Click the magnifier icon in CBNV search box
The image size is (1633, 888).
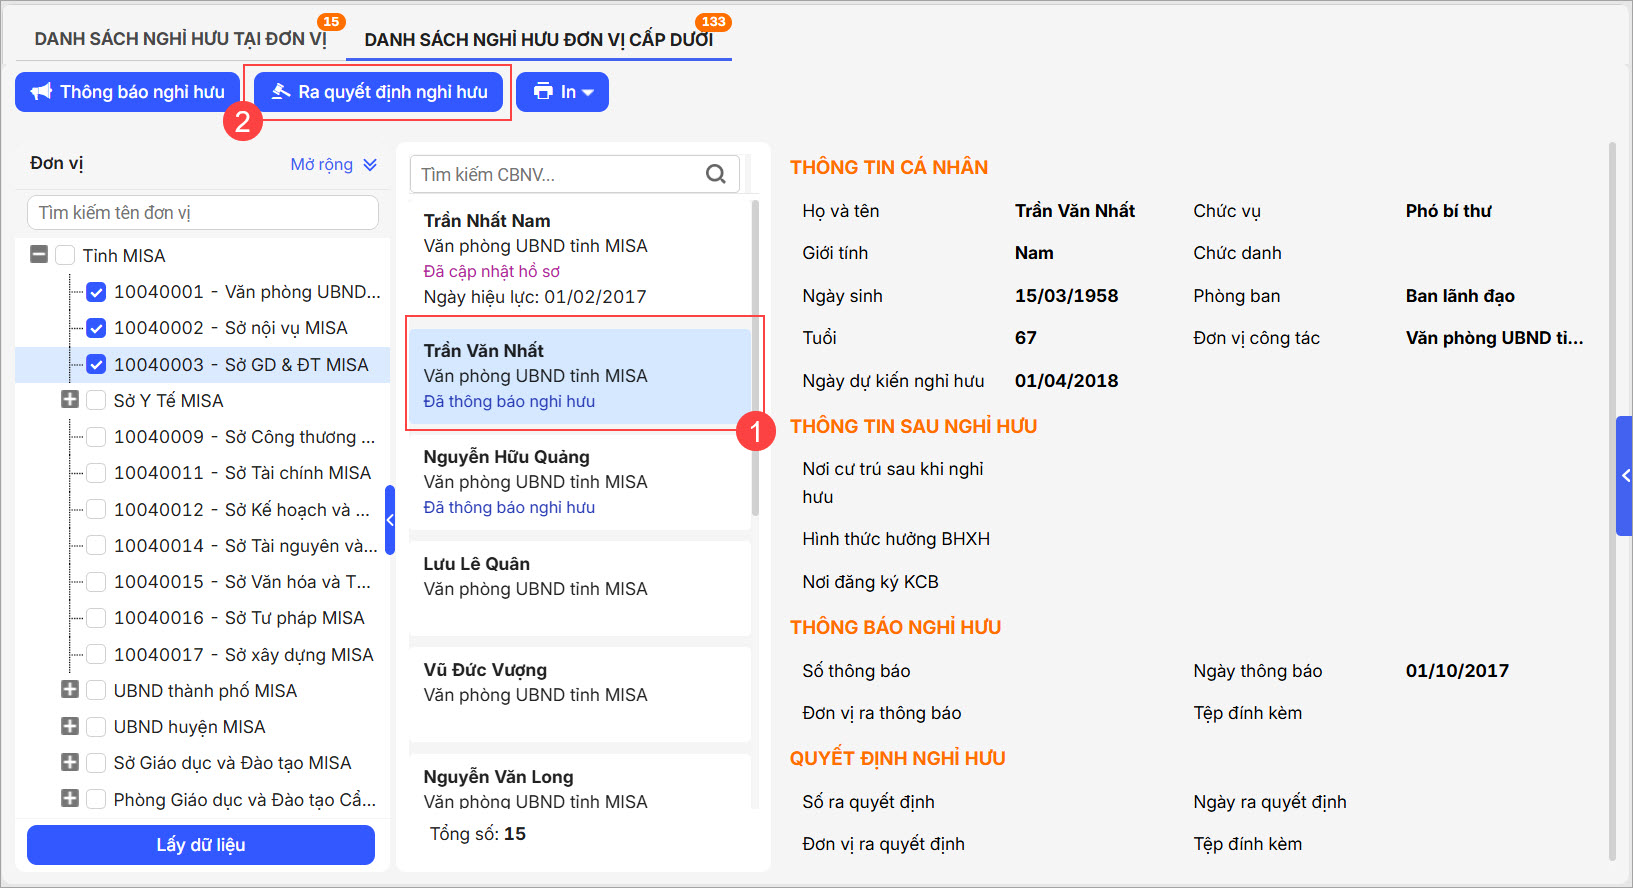(716, 174)
